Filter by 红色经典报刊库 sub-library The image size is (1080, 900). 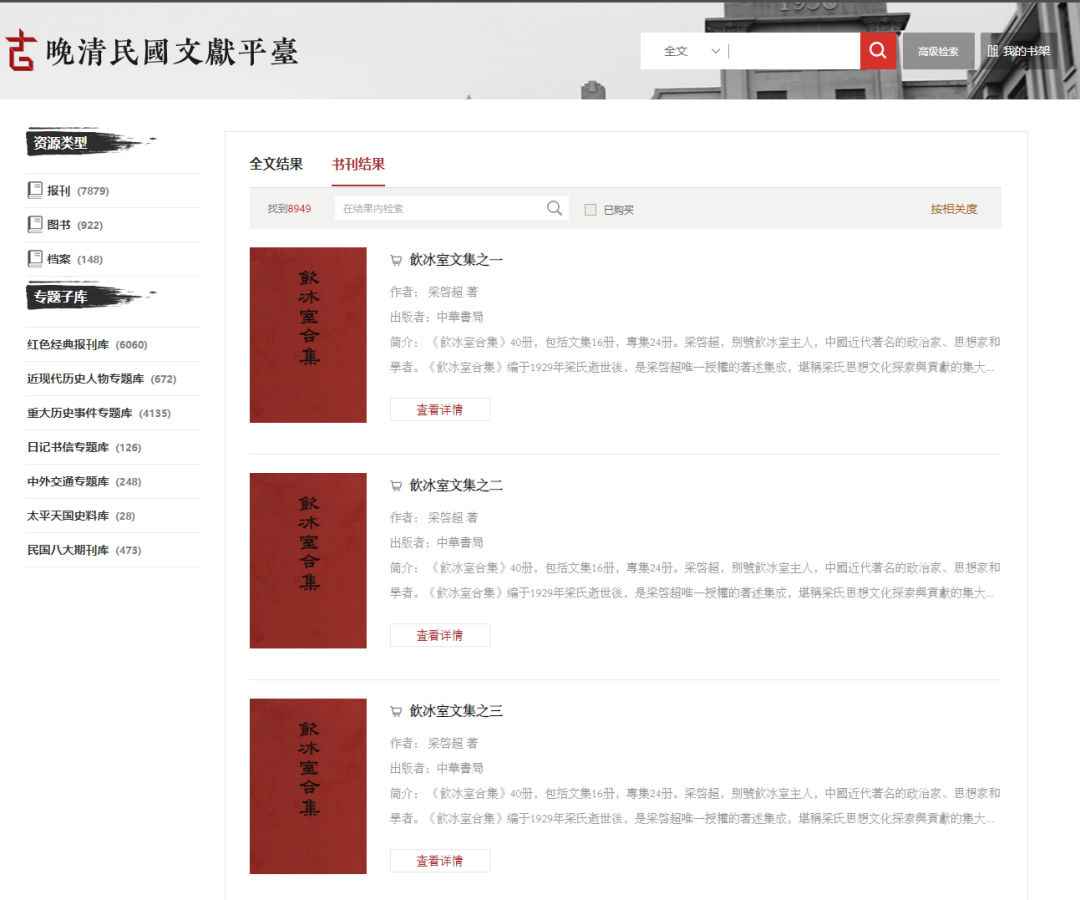(x=68, y=345)
